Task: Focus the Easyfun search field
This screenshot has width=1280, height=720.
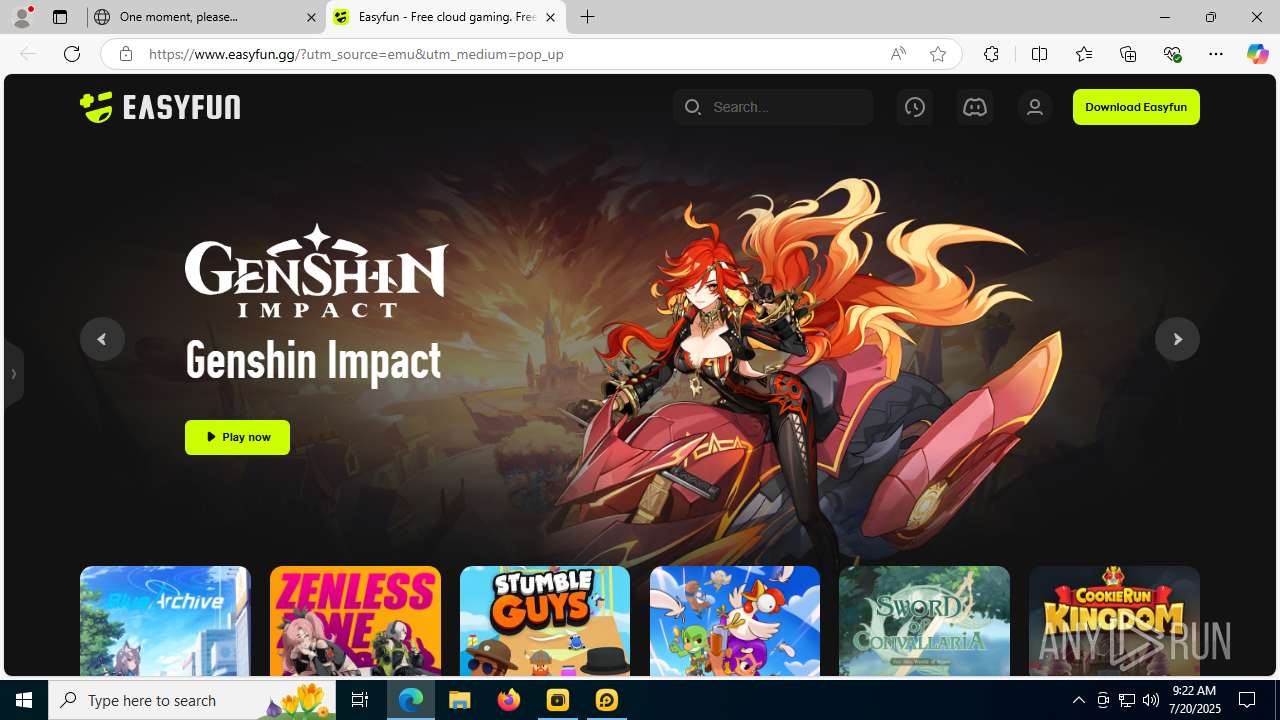Action: tap(773, 107)
